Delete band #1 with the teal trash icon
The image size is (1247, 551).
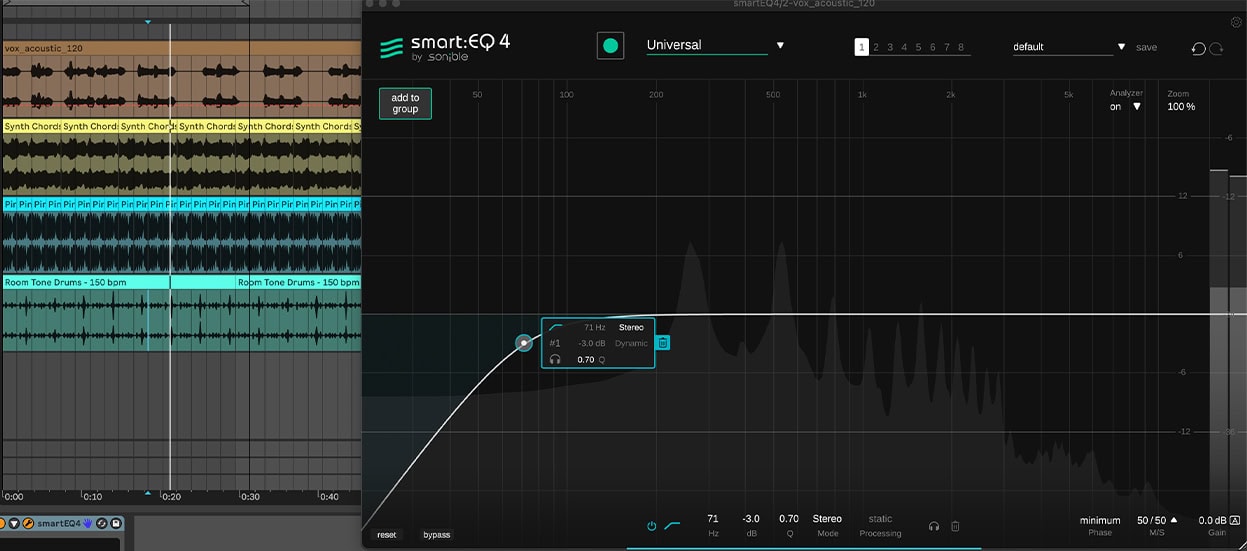(663, 343)
